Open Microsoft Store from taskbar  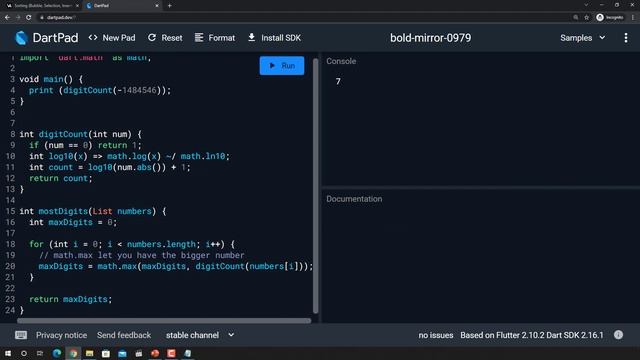click(106, 353)
